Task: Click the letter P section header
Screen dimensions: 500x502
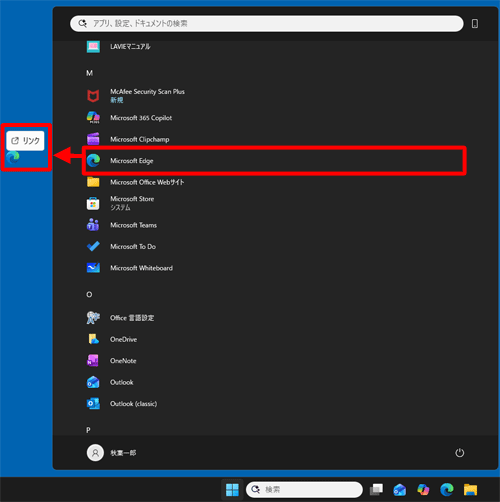Action: tap(88, 430)
